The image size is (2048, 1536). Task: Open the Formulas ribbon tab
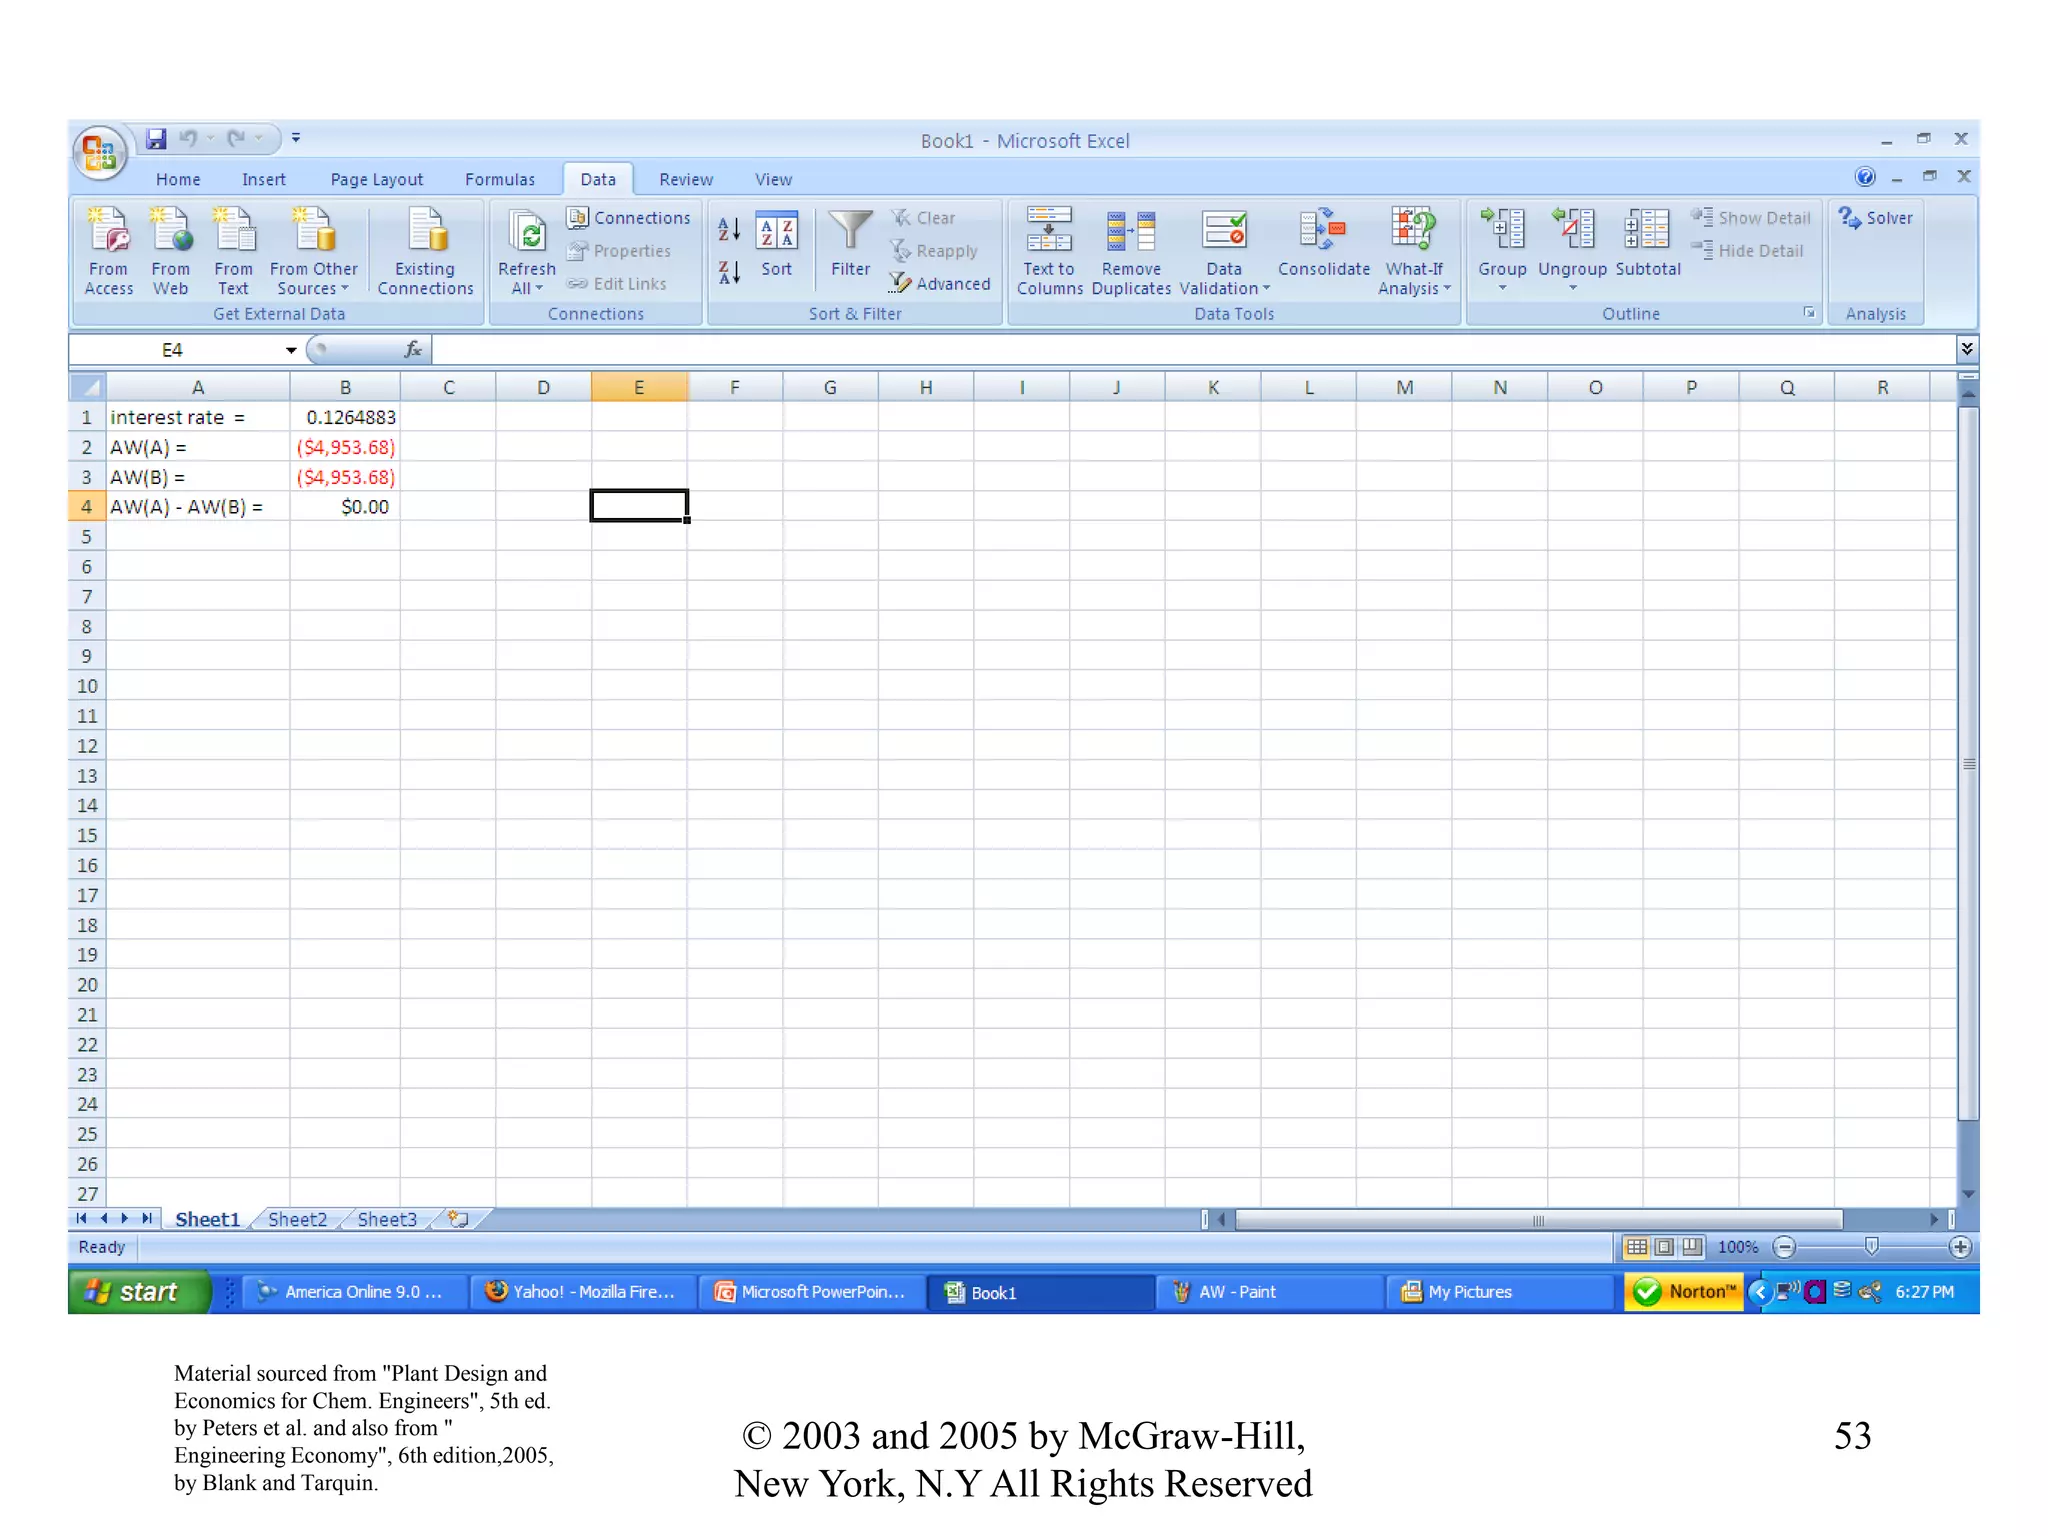click(x=499, y=180)
